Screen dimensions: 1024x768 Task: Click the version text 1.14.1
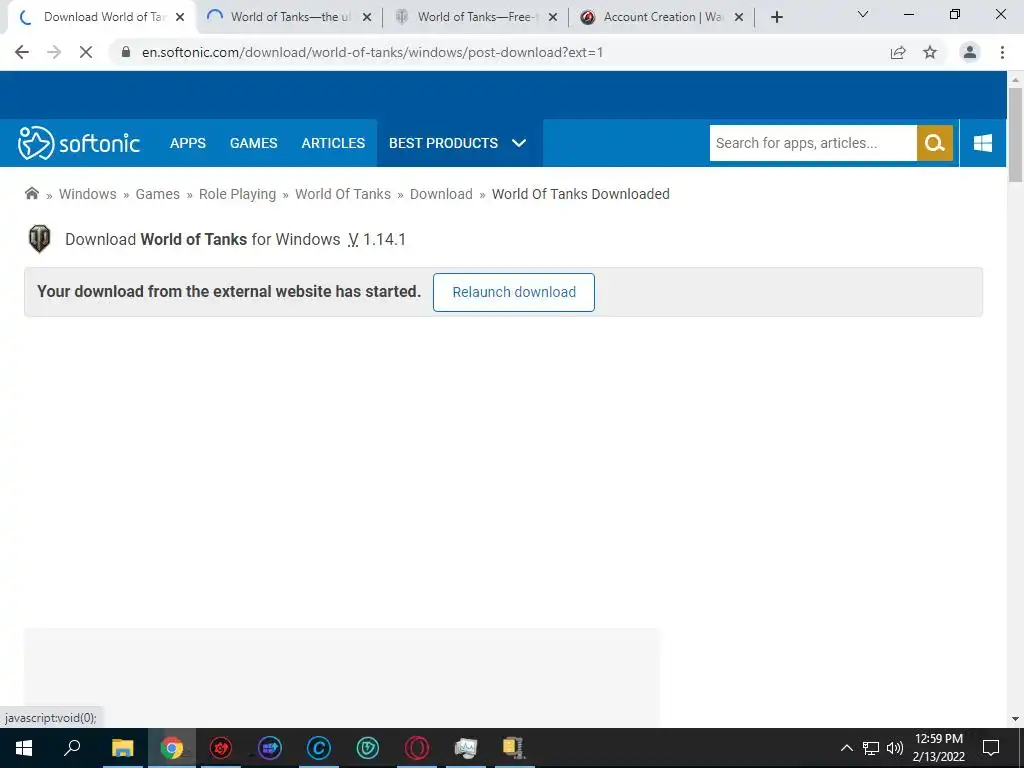tap(384, 240)
